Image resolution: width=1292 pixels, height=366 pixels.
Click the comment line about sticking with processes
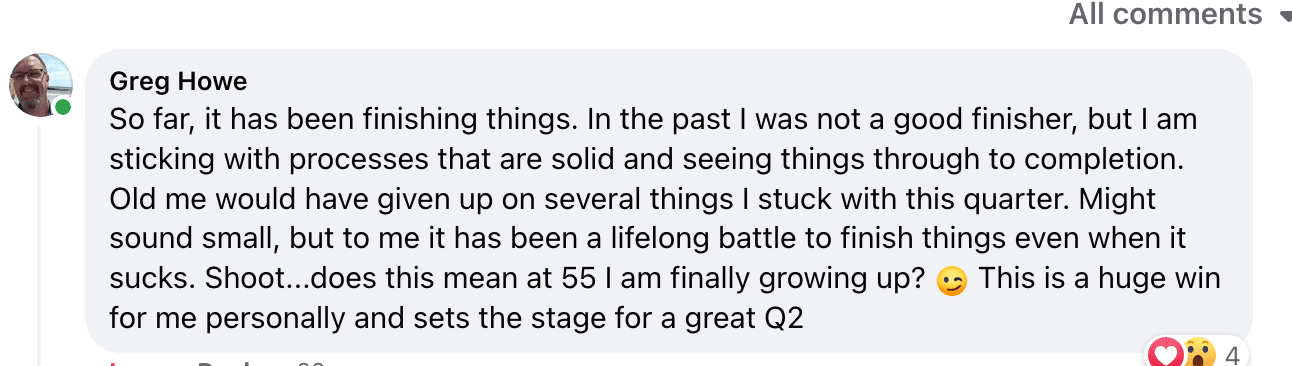tap(646, 159)
